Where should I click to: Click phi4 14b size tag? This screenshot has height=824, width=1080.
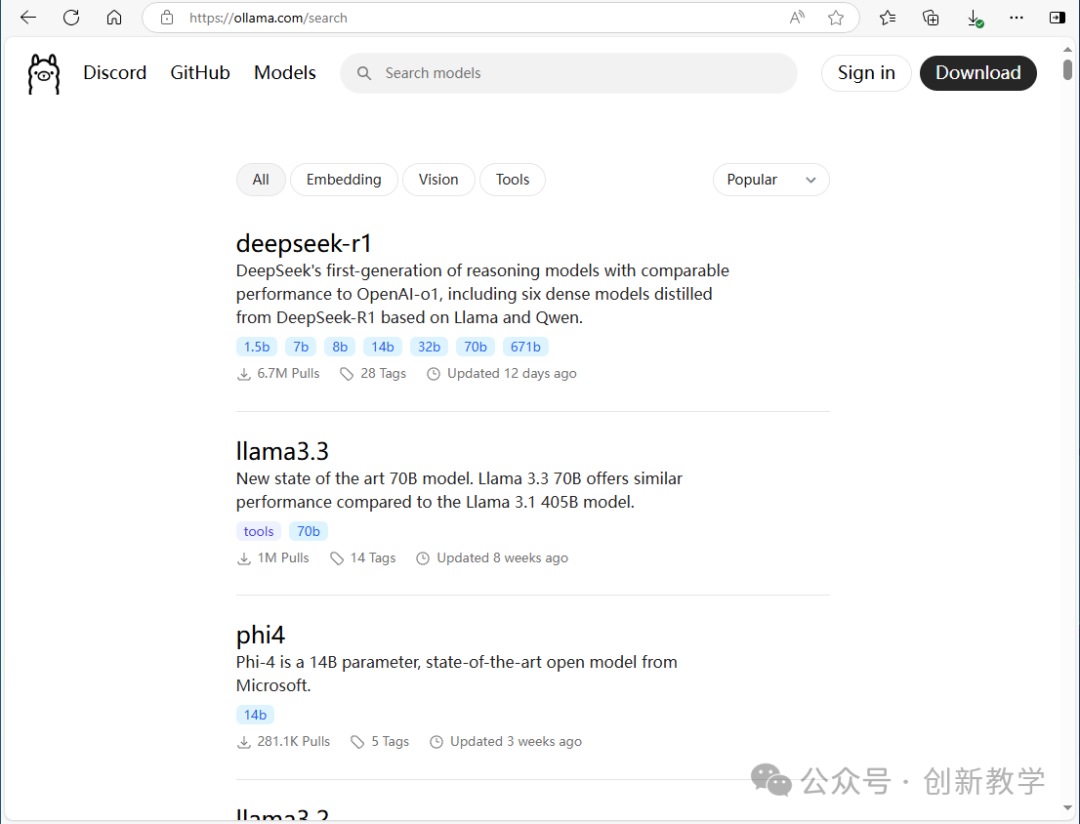click(256, 715)
